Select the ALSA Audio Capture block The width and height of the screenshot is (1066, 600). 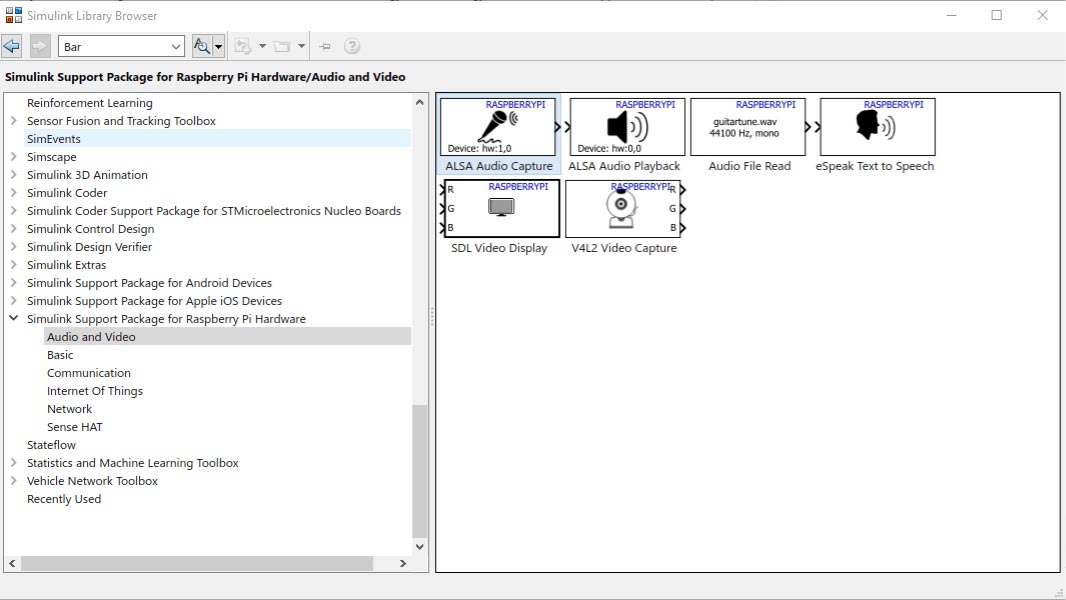498,127
